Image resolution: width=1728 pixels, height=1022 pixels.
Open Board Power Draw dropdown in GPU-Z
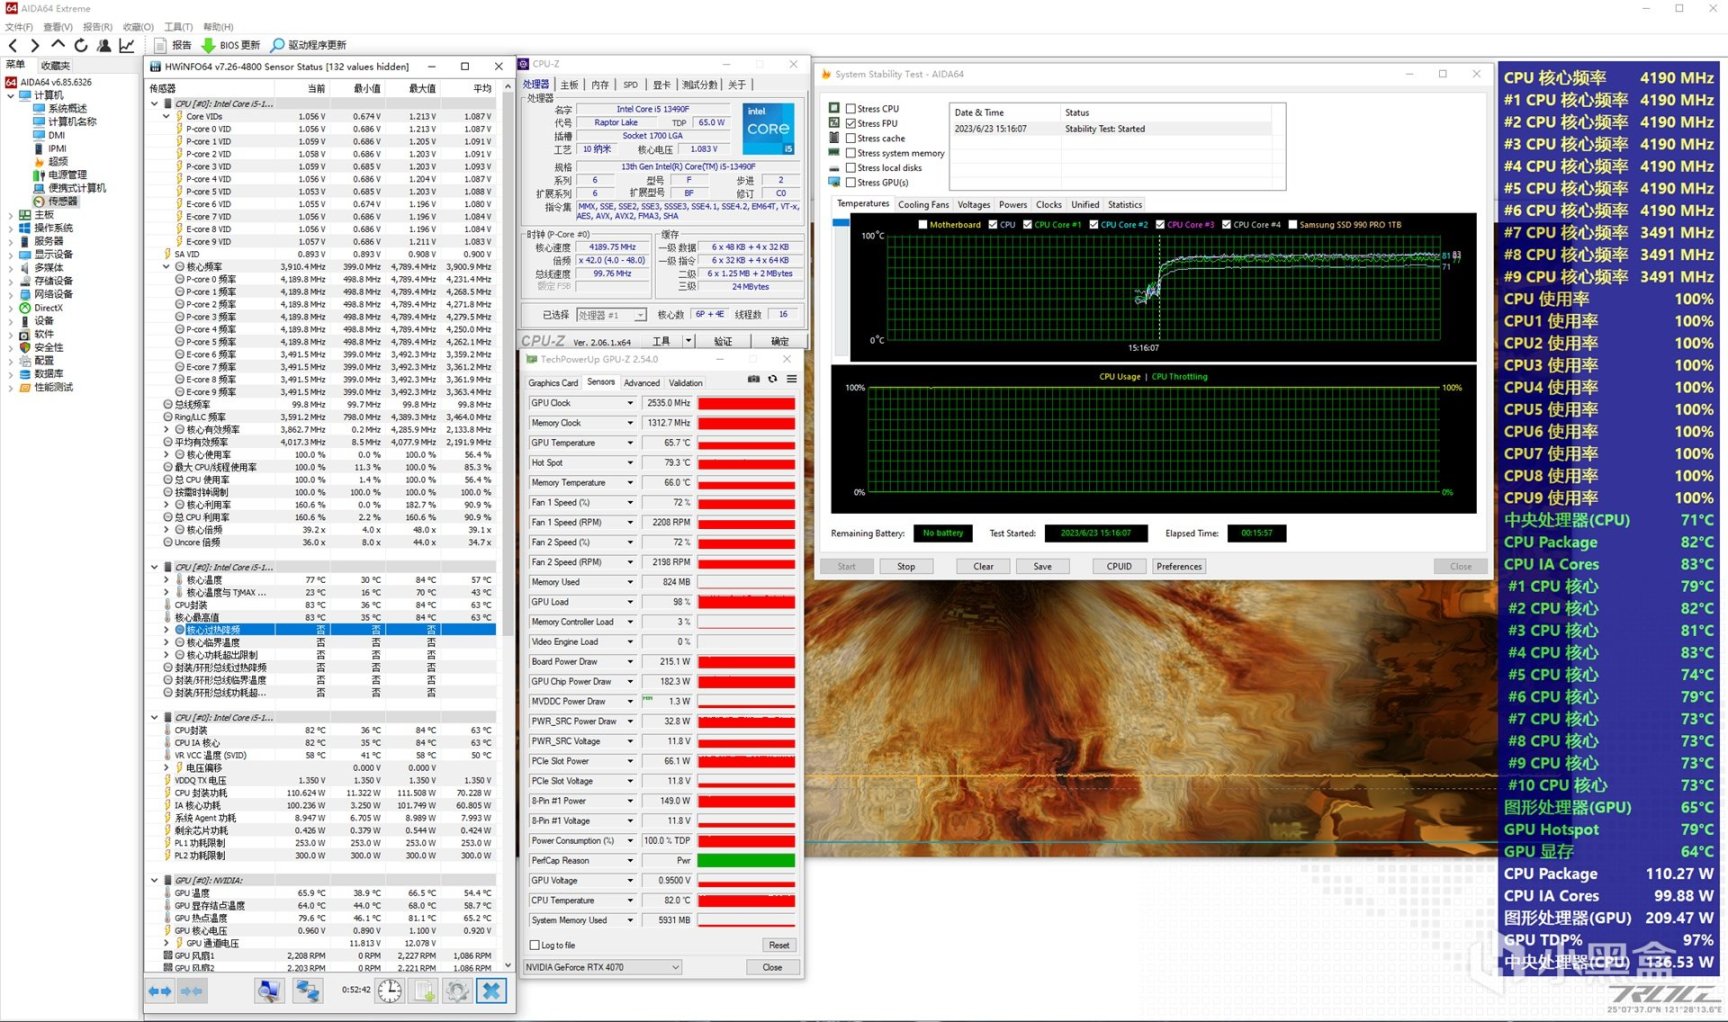tap(630, 662)
